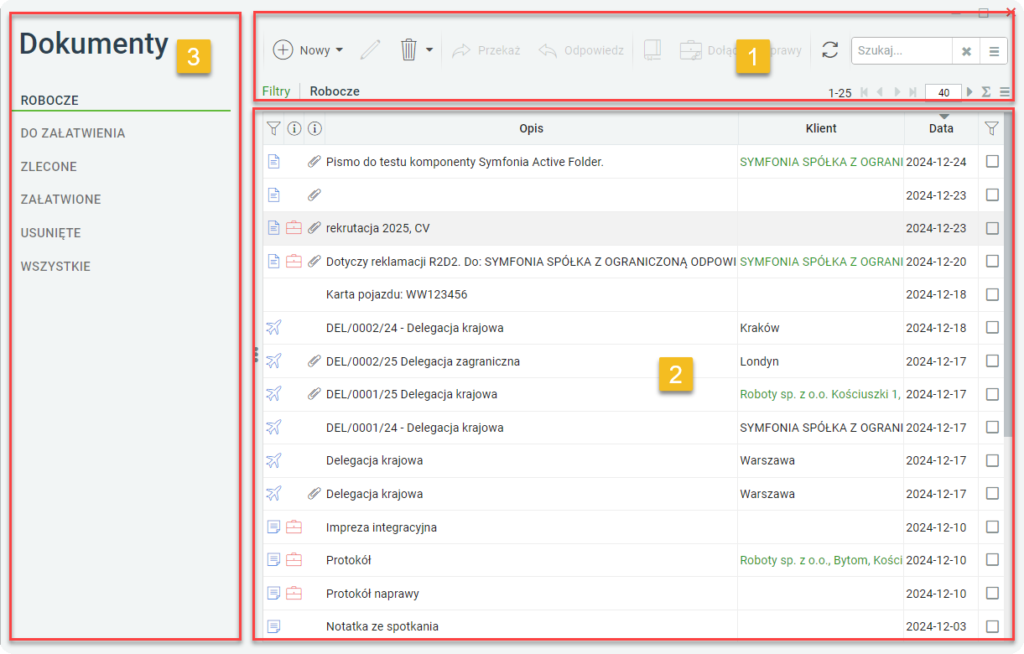
Task: Sort by the Opis column header
Action: [531, 129]
